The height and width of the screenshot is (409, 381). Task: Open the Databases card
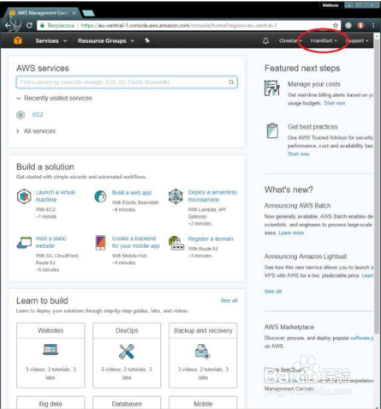point(127,402)
